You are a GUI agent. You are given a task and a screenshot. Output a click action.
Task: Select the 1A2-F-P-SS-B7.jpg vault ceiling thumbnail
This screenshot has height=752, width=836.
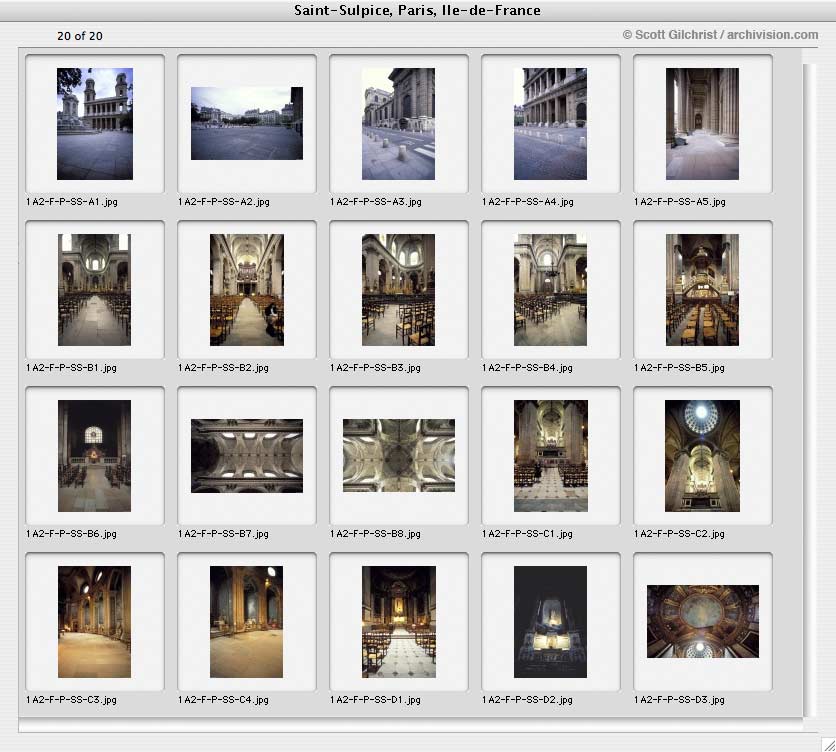point(247,456)
